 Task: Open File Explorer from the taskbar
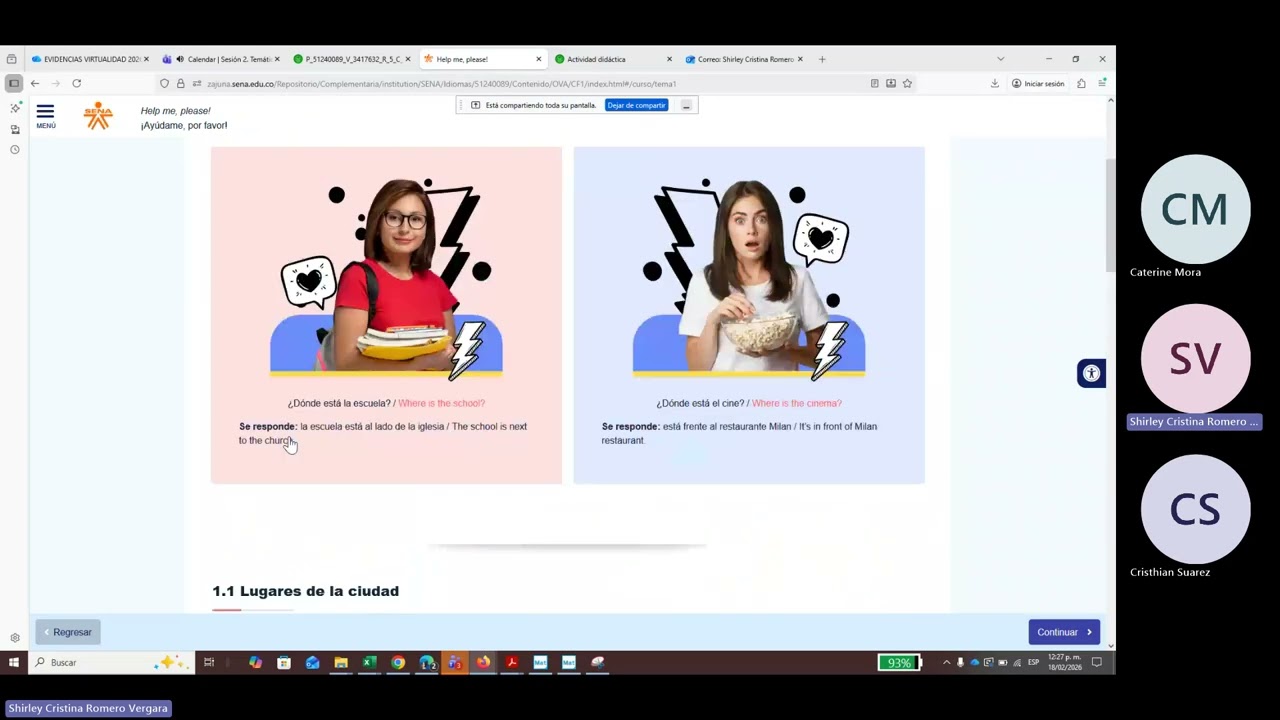coord(341,662)
